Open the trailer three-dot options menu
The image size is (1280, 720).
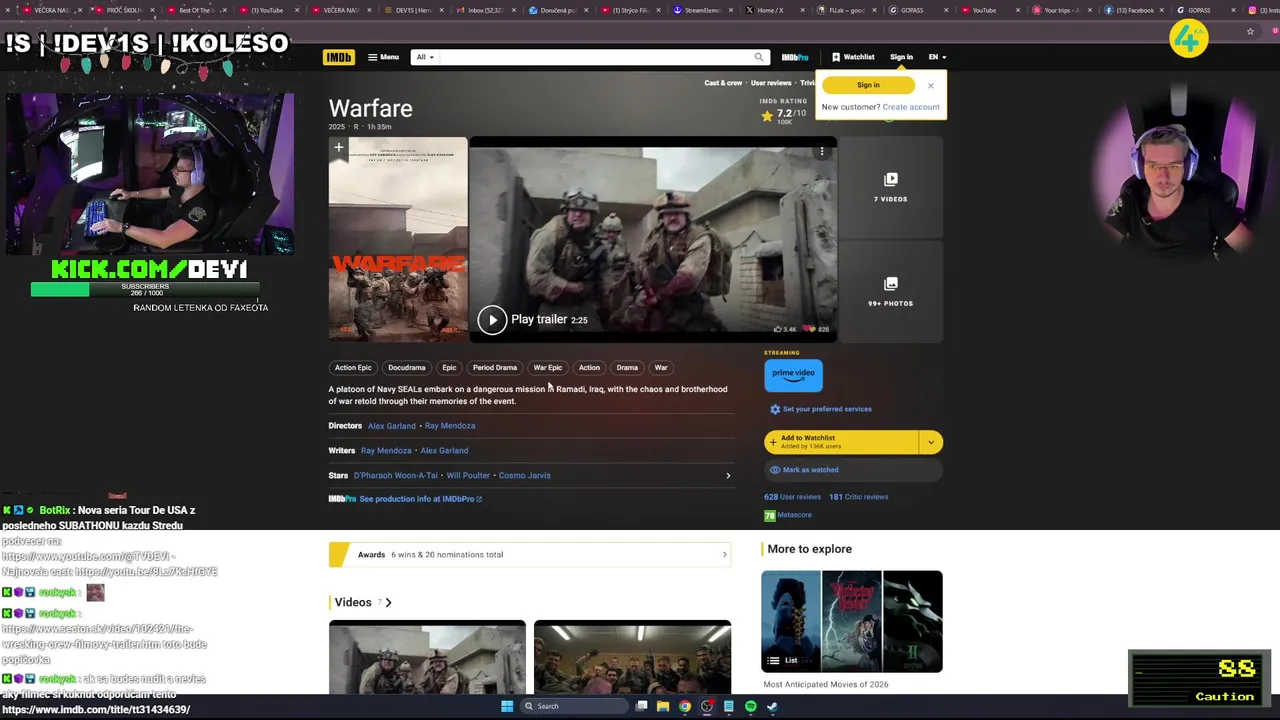click(x=822, y=152)
